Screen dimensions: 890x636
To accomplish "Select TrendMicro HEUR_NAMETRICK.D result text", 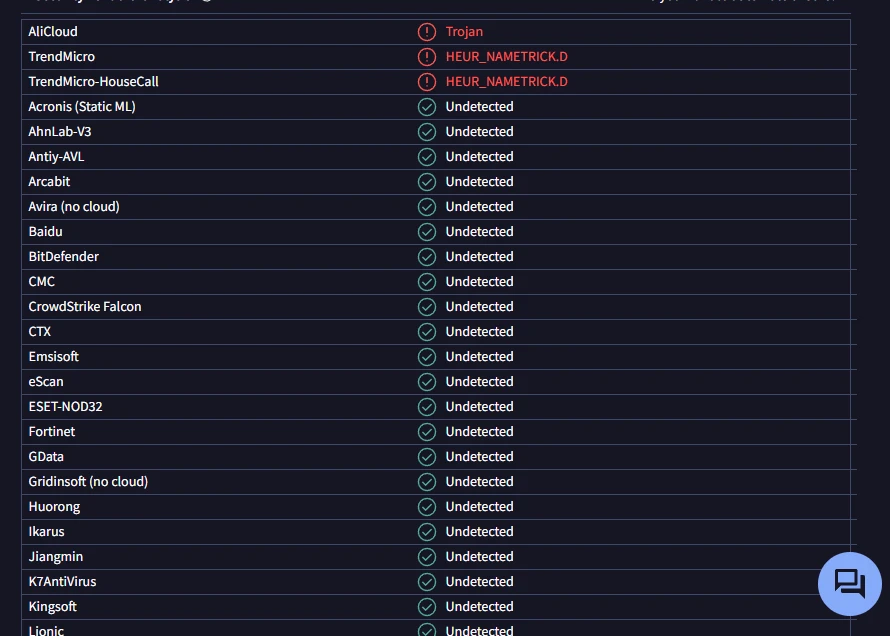I will 506,57.
